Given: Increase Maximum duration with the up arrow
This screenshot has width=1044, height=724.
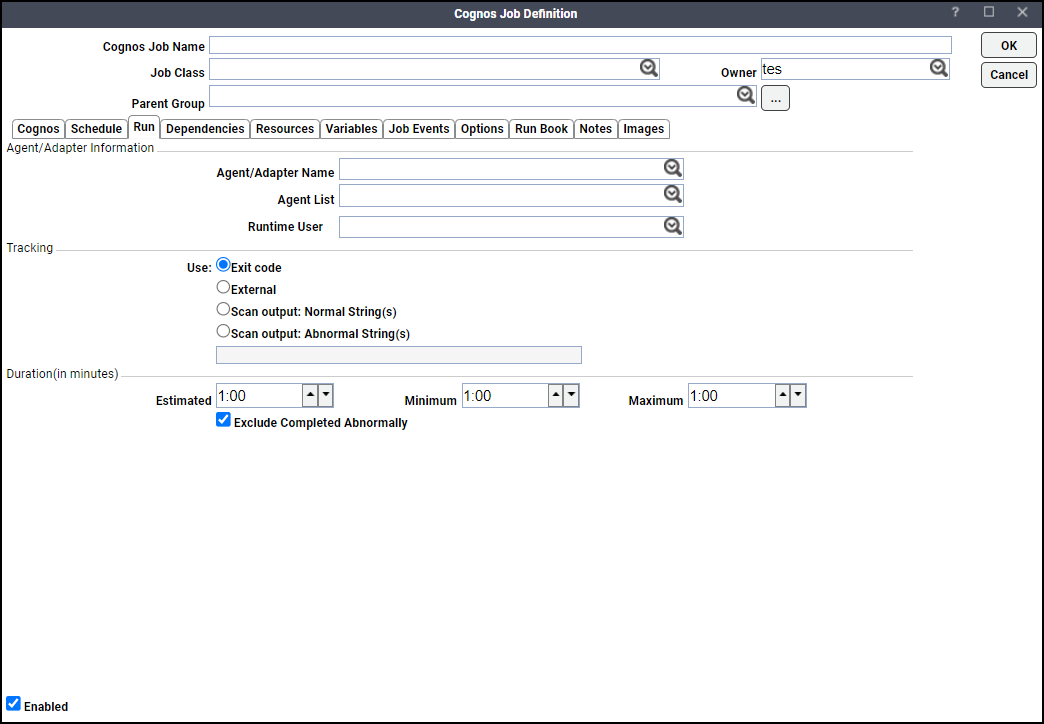Looking at the screenshot, I should tap(783, 395).
